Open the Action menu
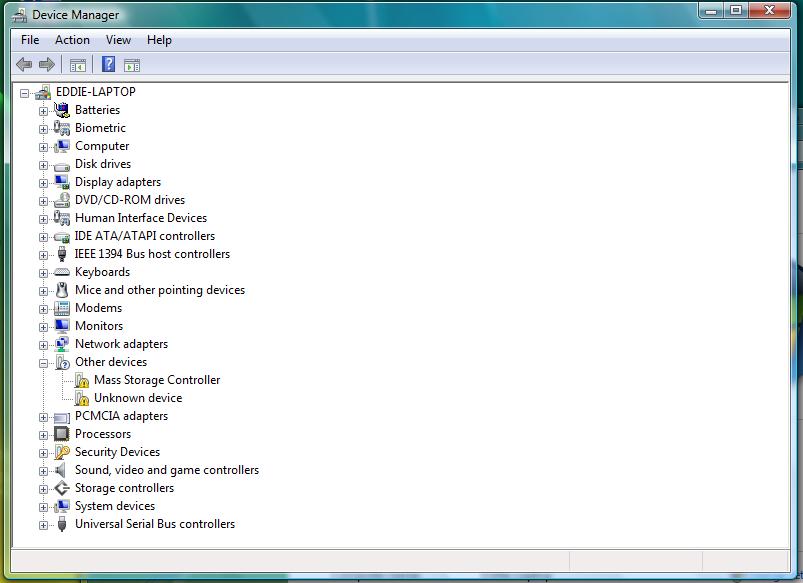This screenshot has height=583, width=803. (x=72, y=40)
